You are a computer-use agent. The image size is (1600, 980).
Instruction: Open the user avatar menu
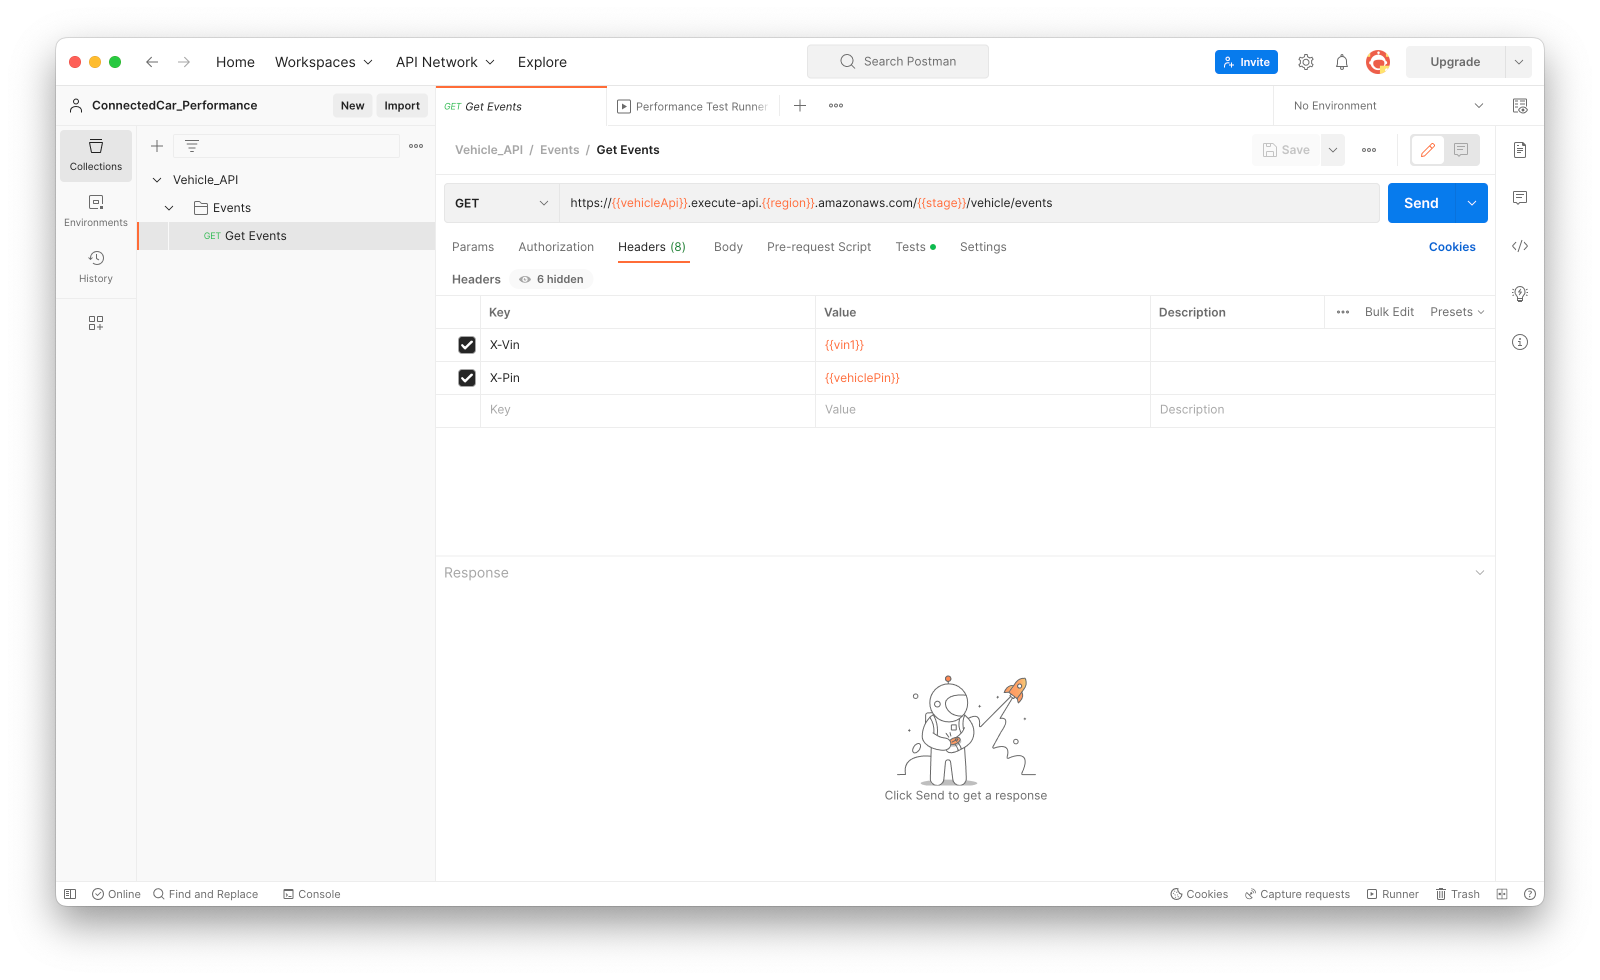coord(1378,62)
